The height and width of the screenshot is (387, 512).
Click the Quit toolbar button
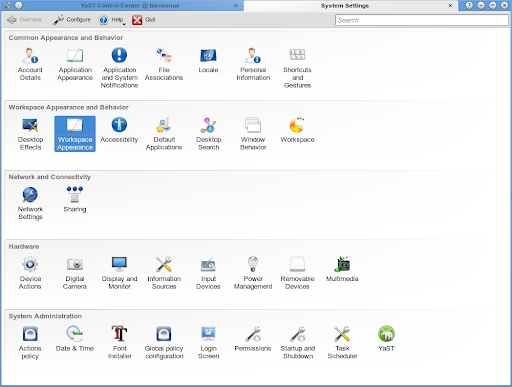(144, 20)
